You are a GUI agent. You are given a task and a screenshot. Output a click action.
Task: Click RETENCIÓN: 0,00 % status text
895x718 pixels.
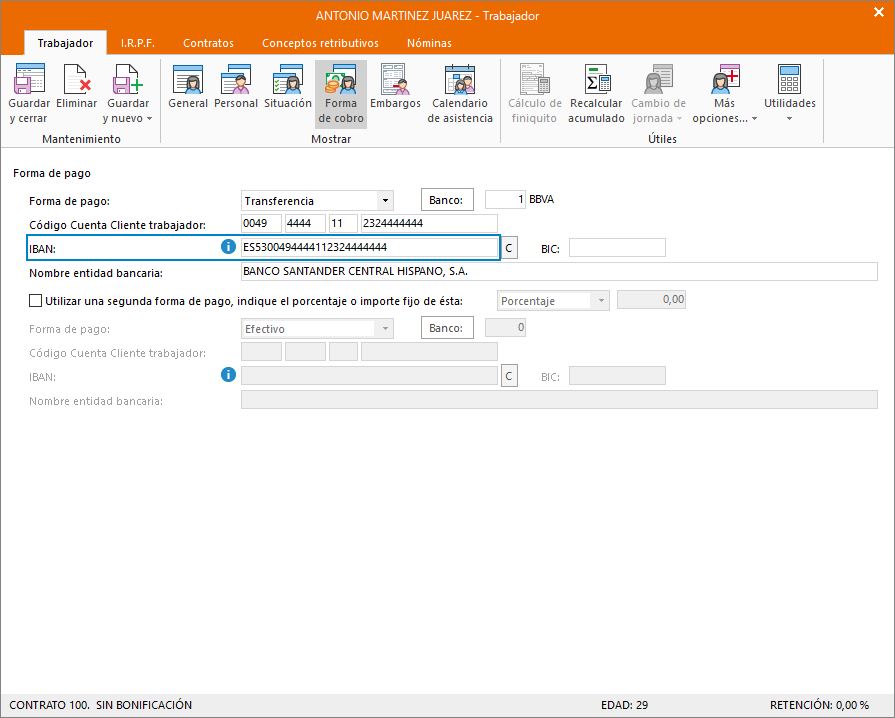point(819,705)
